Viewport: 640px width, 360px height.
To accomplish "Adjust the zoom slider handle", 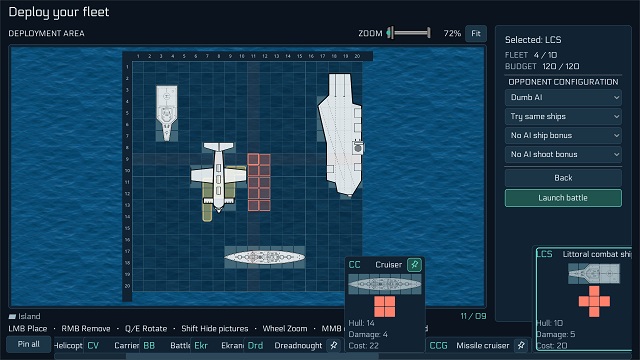I will coord(391,33).
